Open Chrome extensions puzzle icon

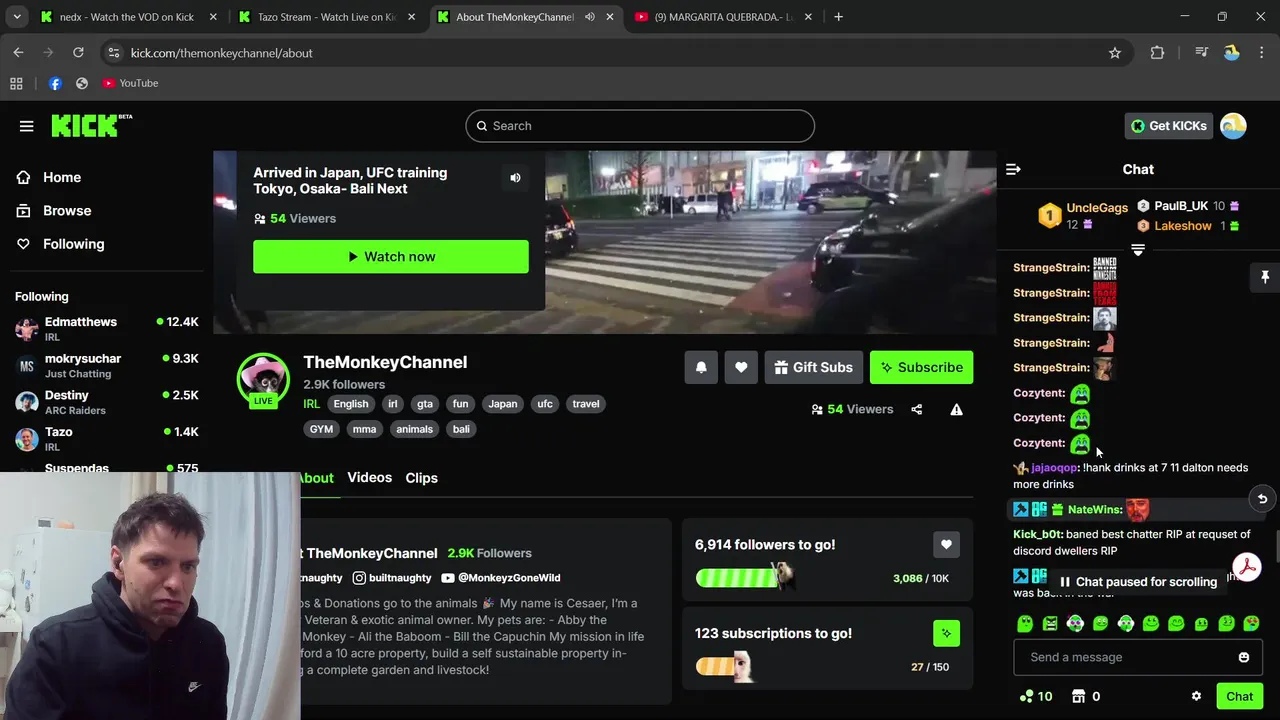(1157, 53)
